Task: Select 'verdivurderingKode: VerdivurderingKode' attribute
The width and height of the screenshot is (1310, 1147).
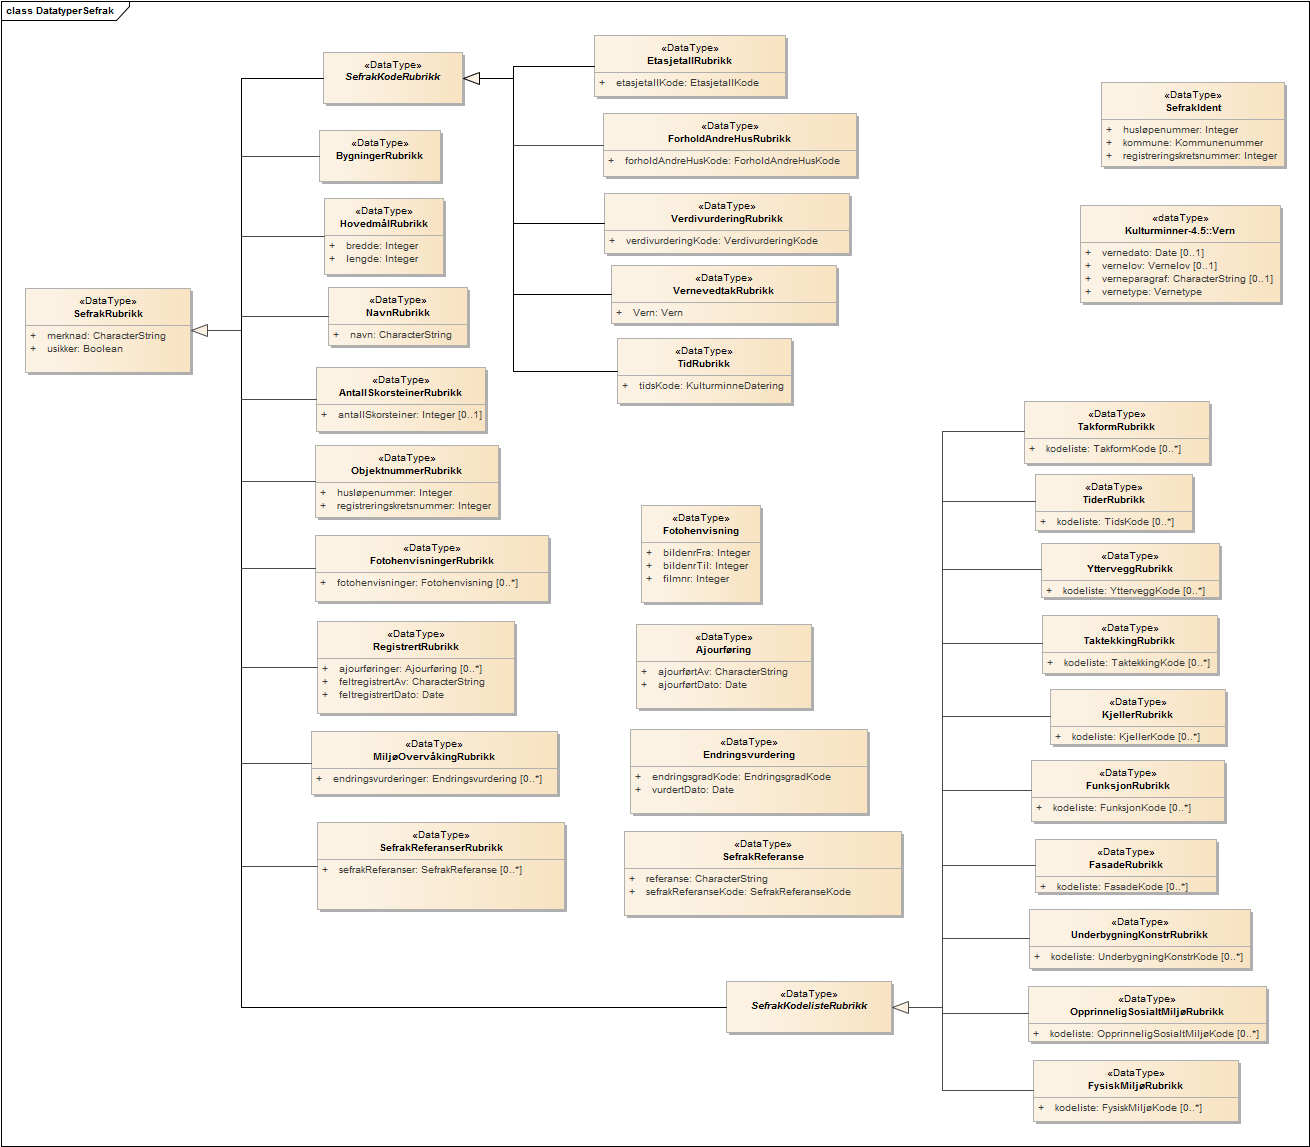Action: [722, 241]
